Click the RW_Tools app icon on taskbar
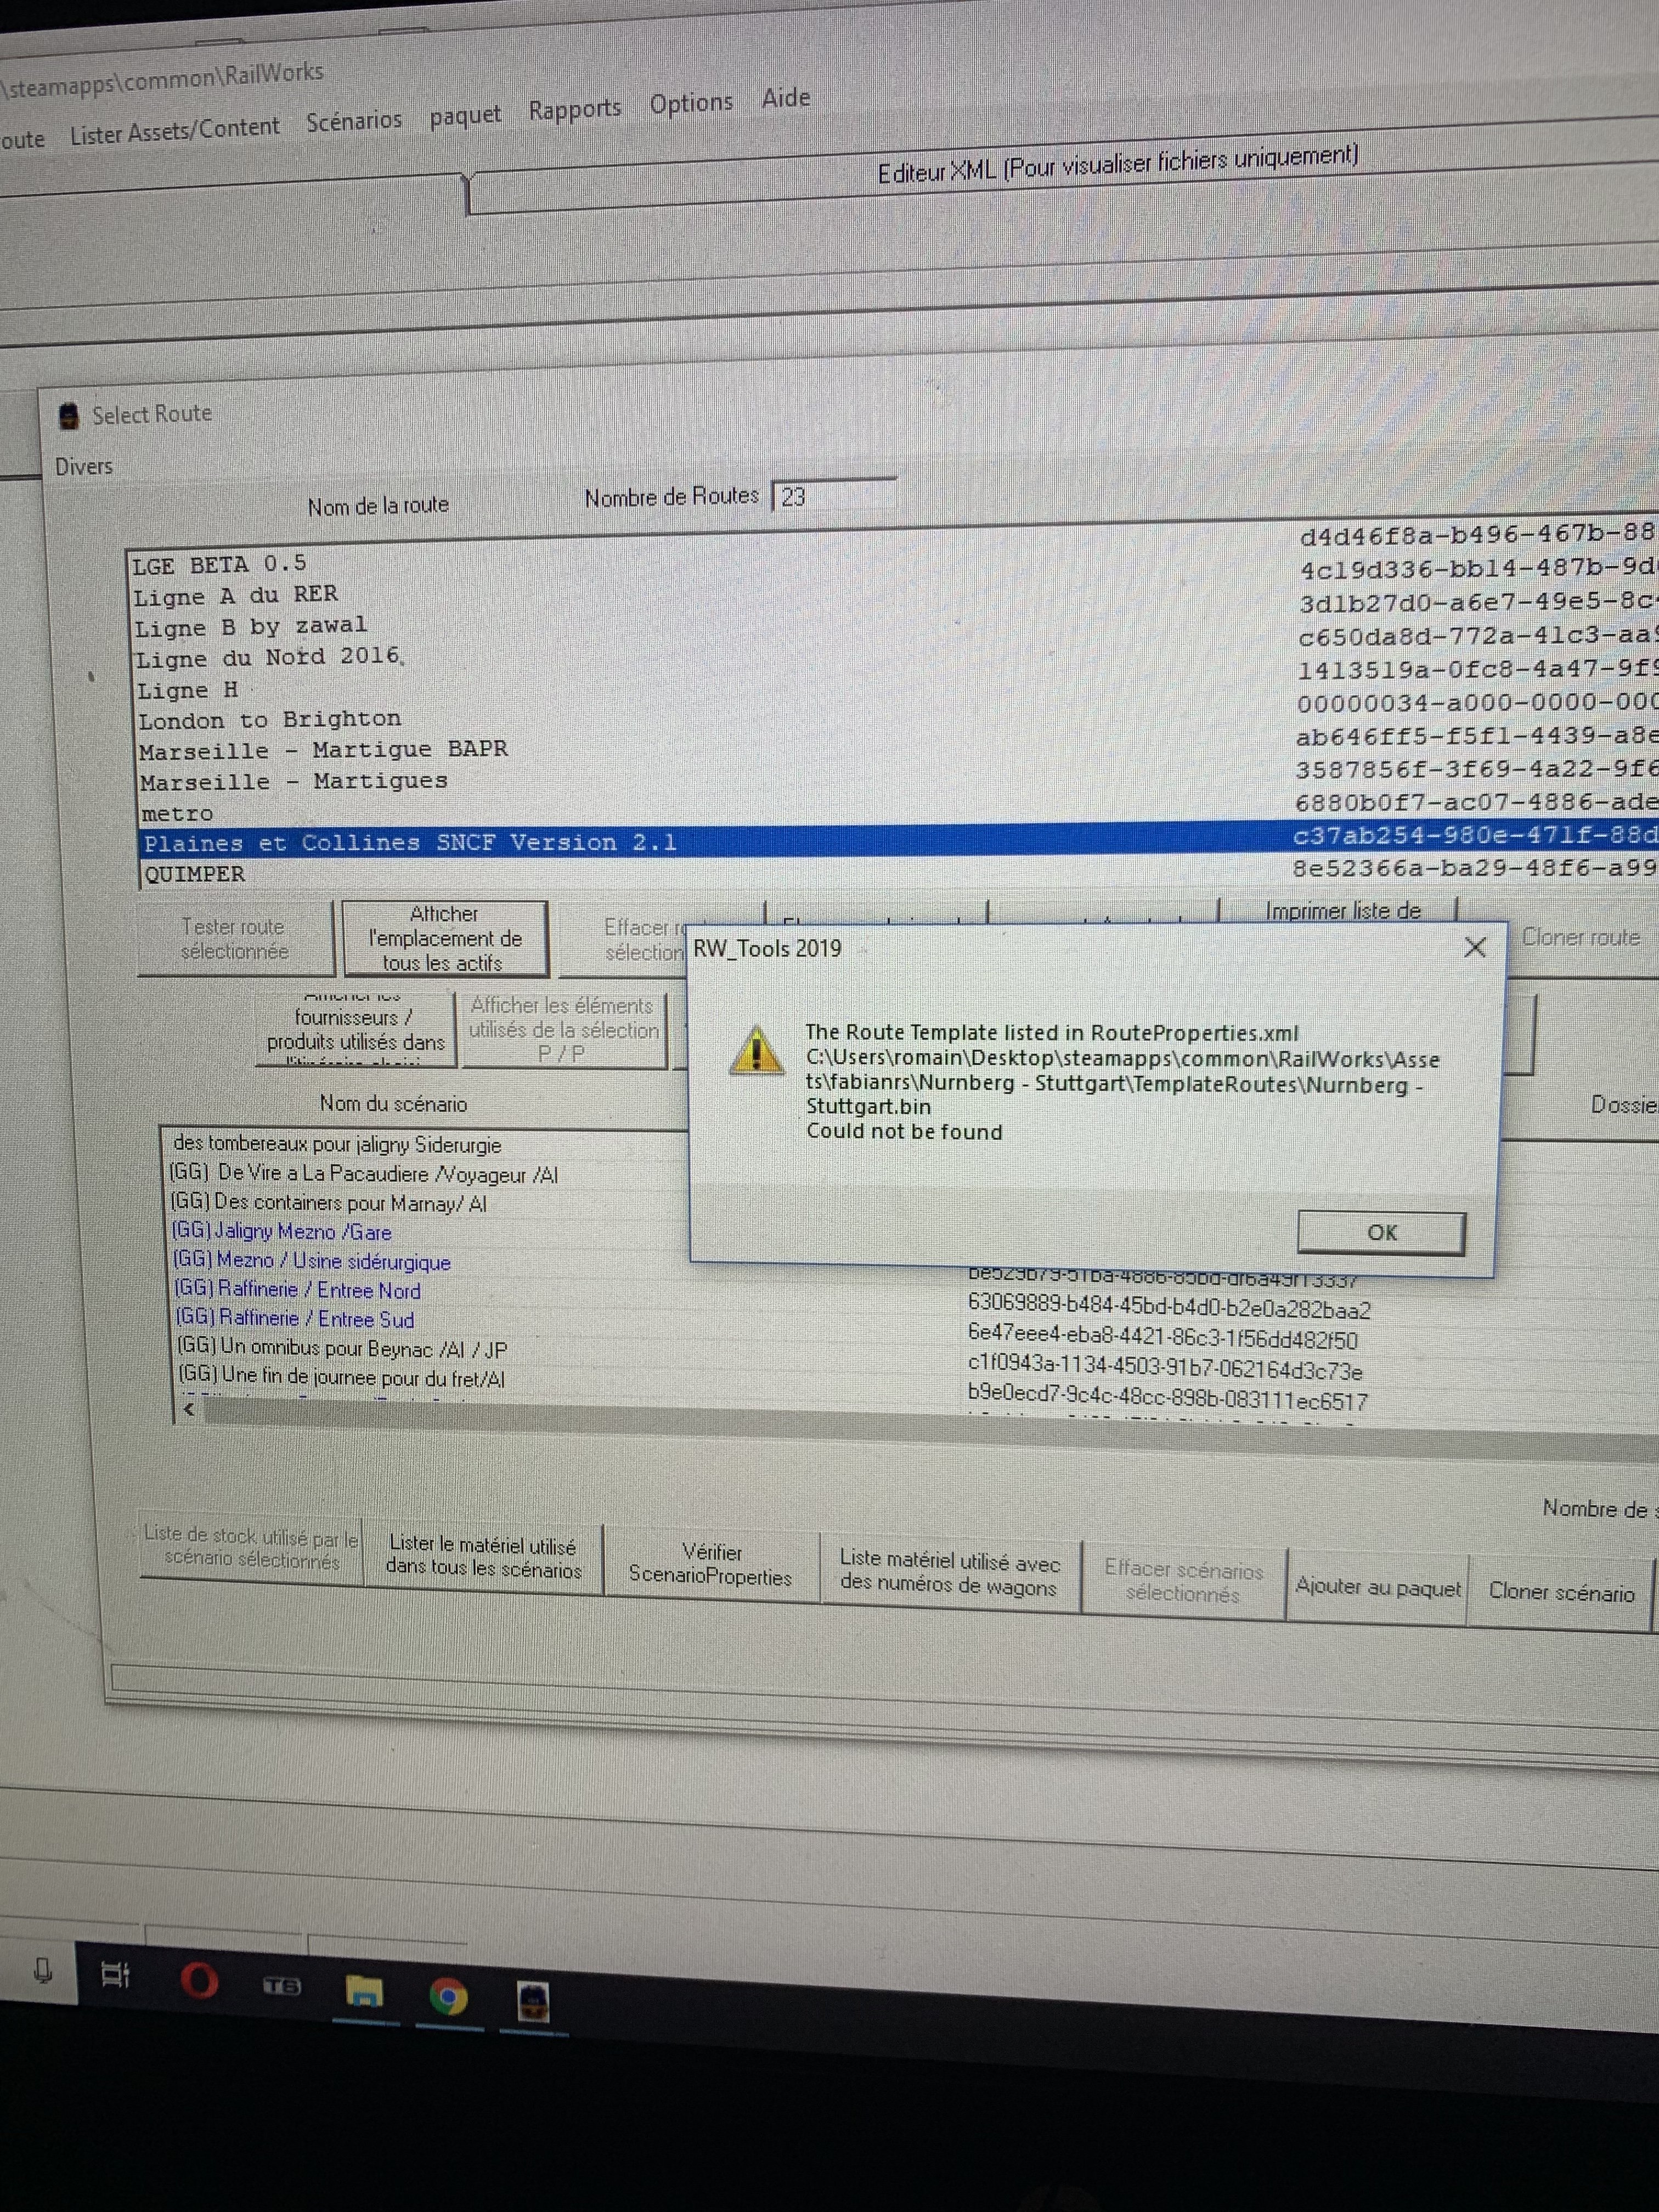 click(533, 2002)
